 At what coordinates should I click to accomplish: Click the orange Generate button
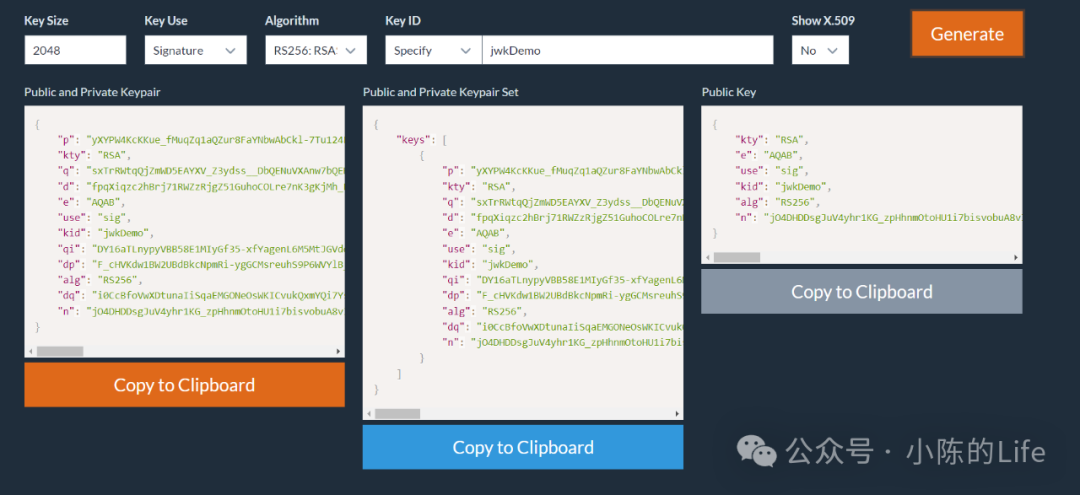click(967, 34)
